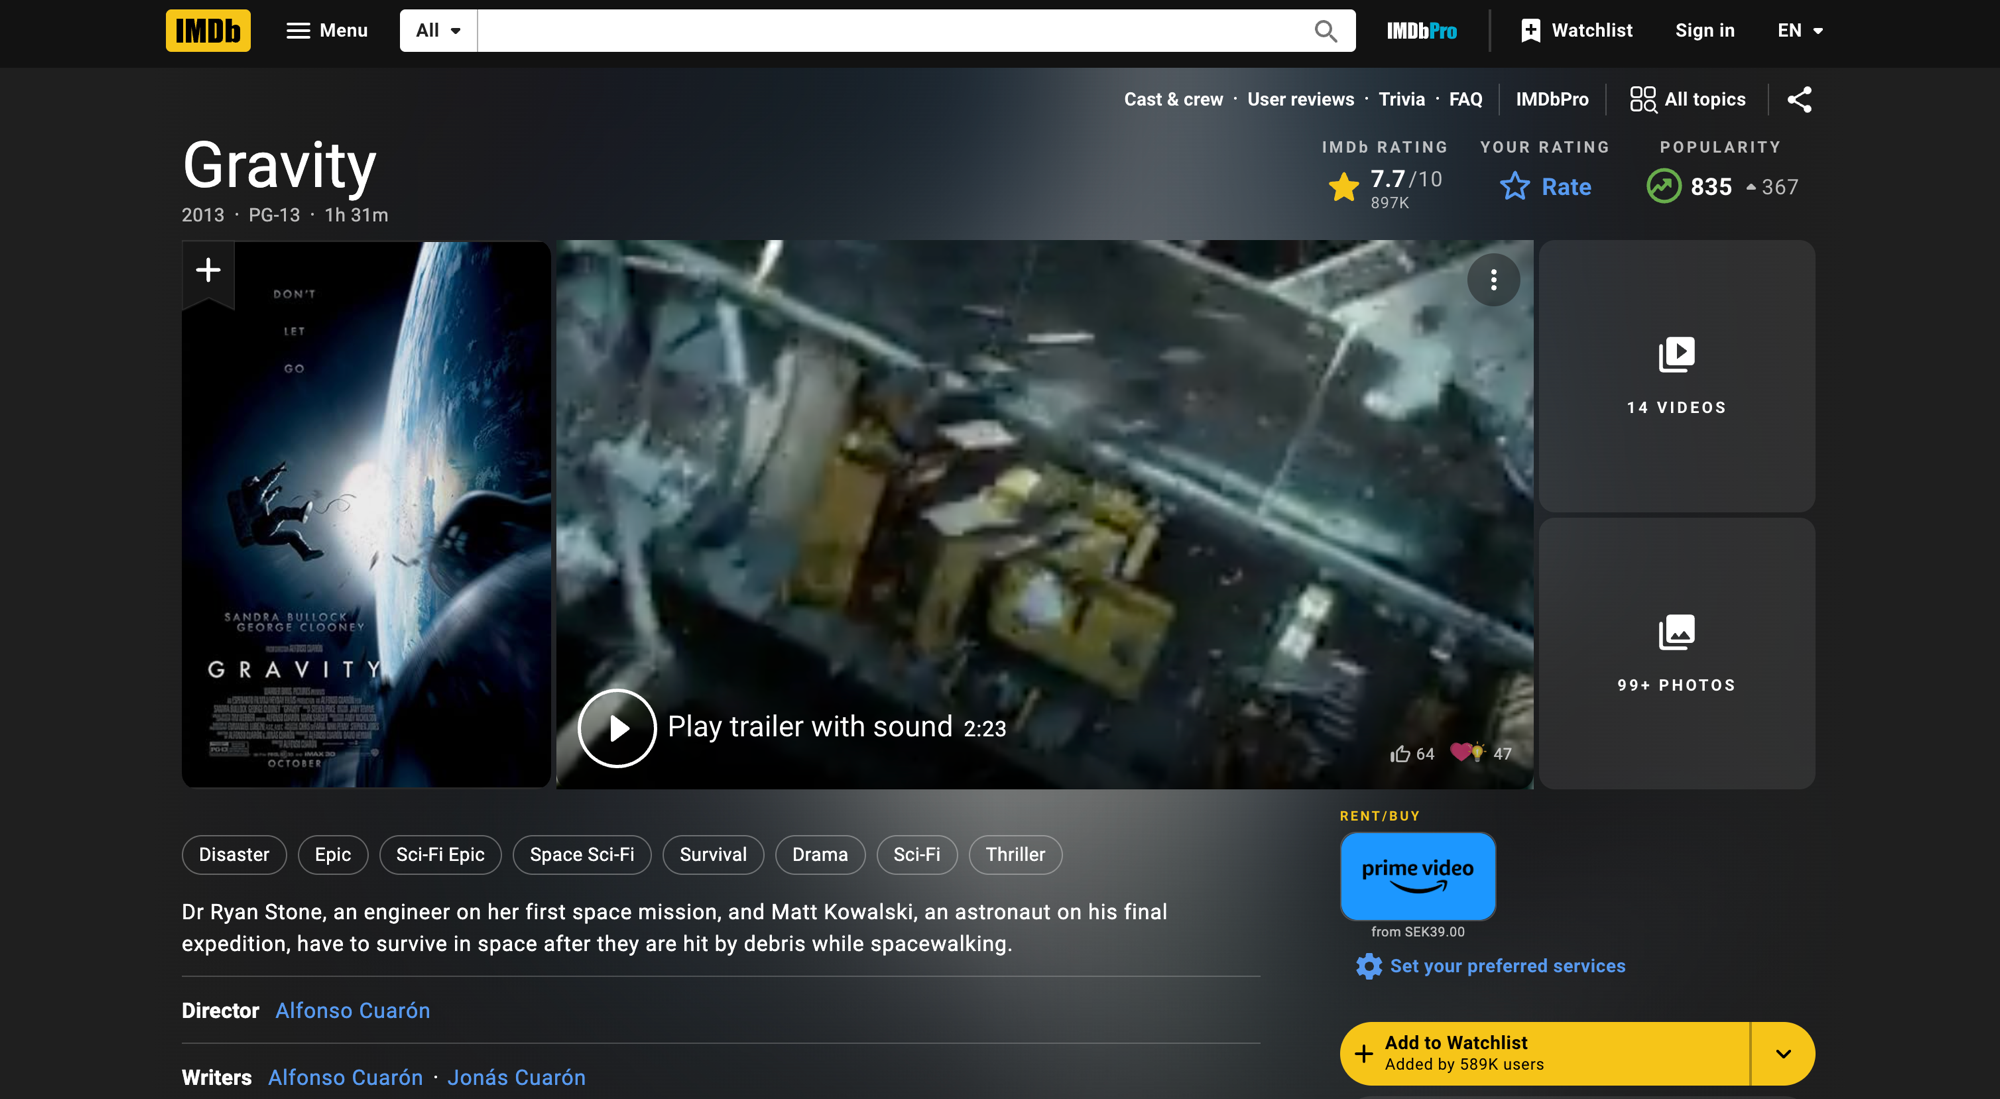Open writer Jonás Cuarón's page
This screenshot has height=1099, width=2000.
[x=516, y=1078]
